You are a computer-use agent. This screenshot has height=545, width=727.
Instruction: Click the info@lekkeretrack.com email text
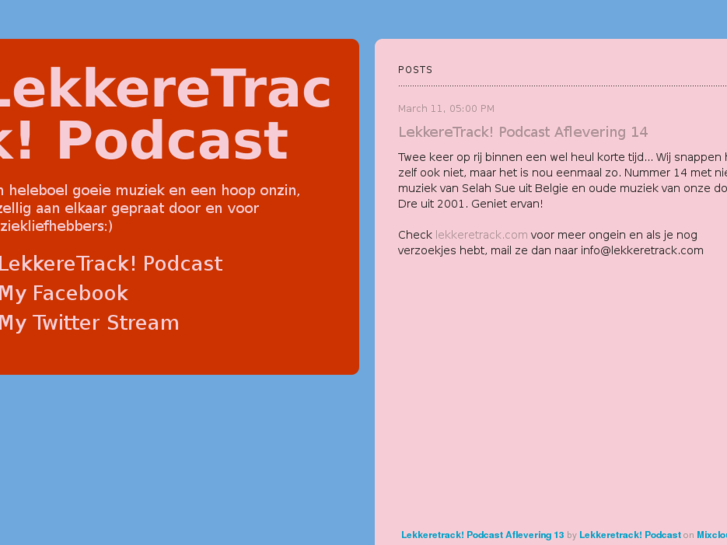[642, 250]
